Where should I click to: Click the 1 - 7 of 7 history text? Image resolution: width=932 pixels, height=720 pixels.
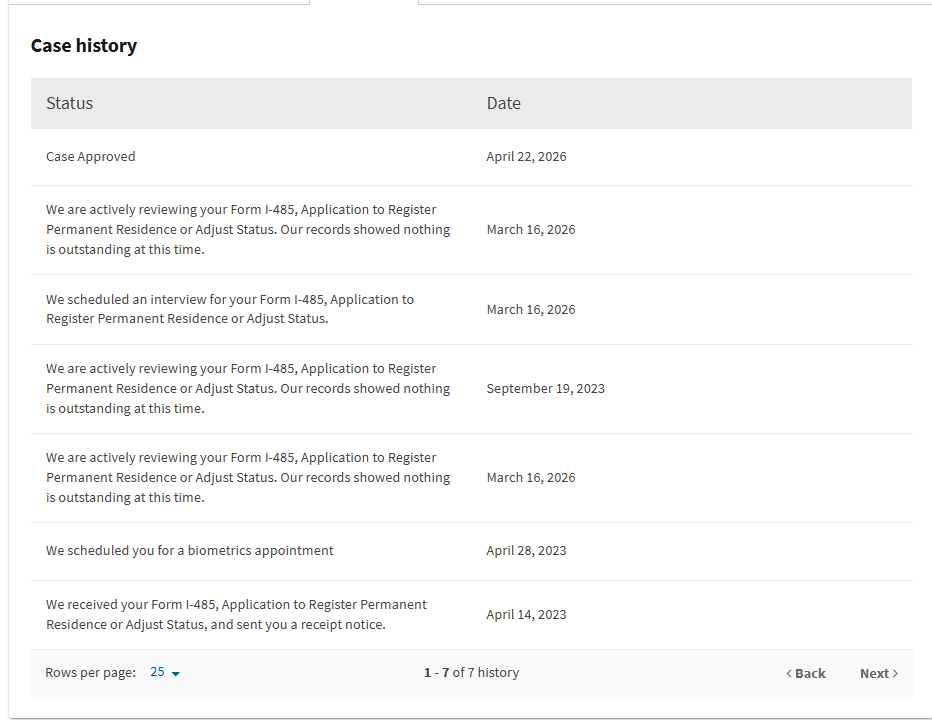point(471,672)
